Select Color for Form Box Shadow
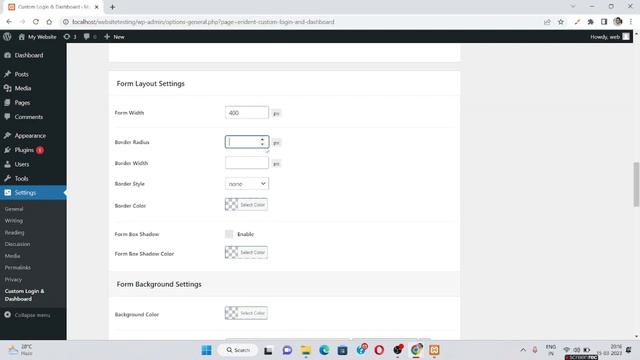This screenshot has height=360, width=640. (x=246, y=253)
